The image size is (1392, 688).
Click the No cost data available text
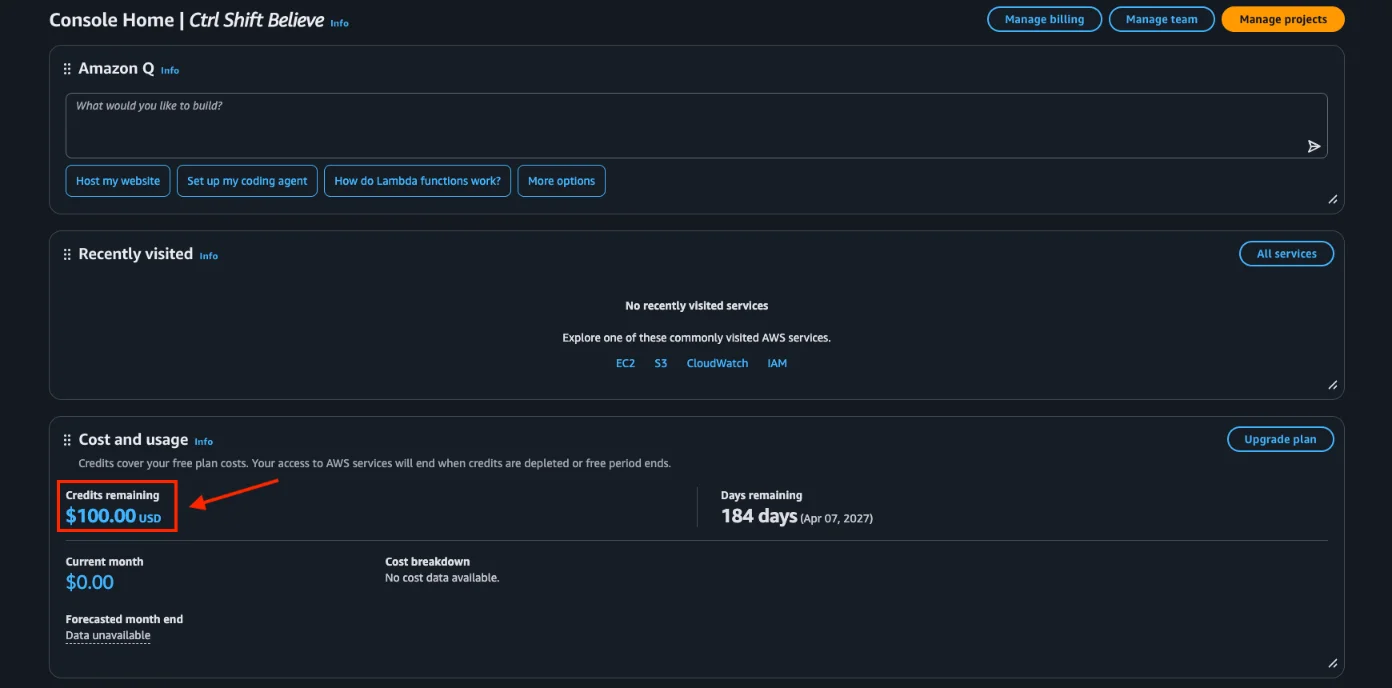coord(442,578)
